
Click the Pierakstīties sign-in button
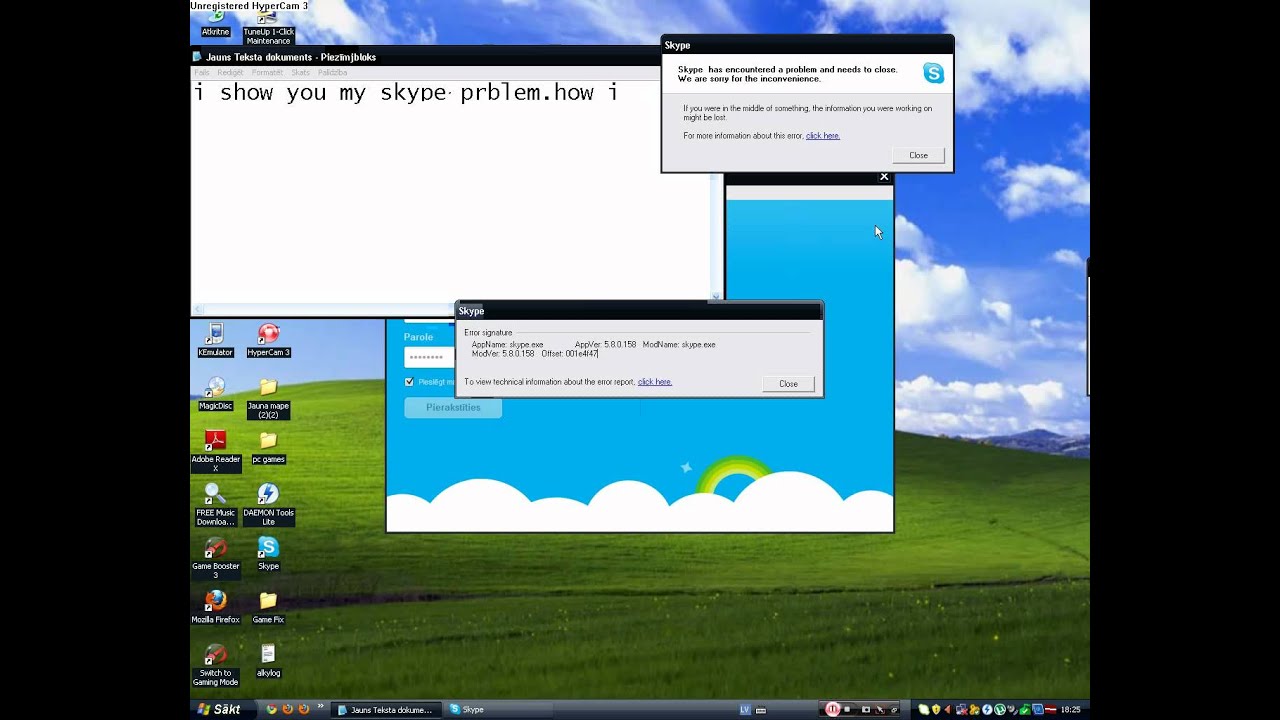tap(453, 407)
